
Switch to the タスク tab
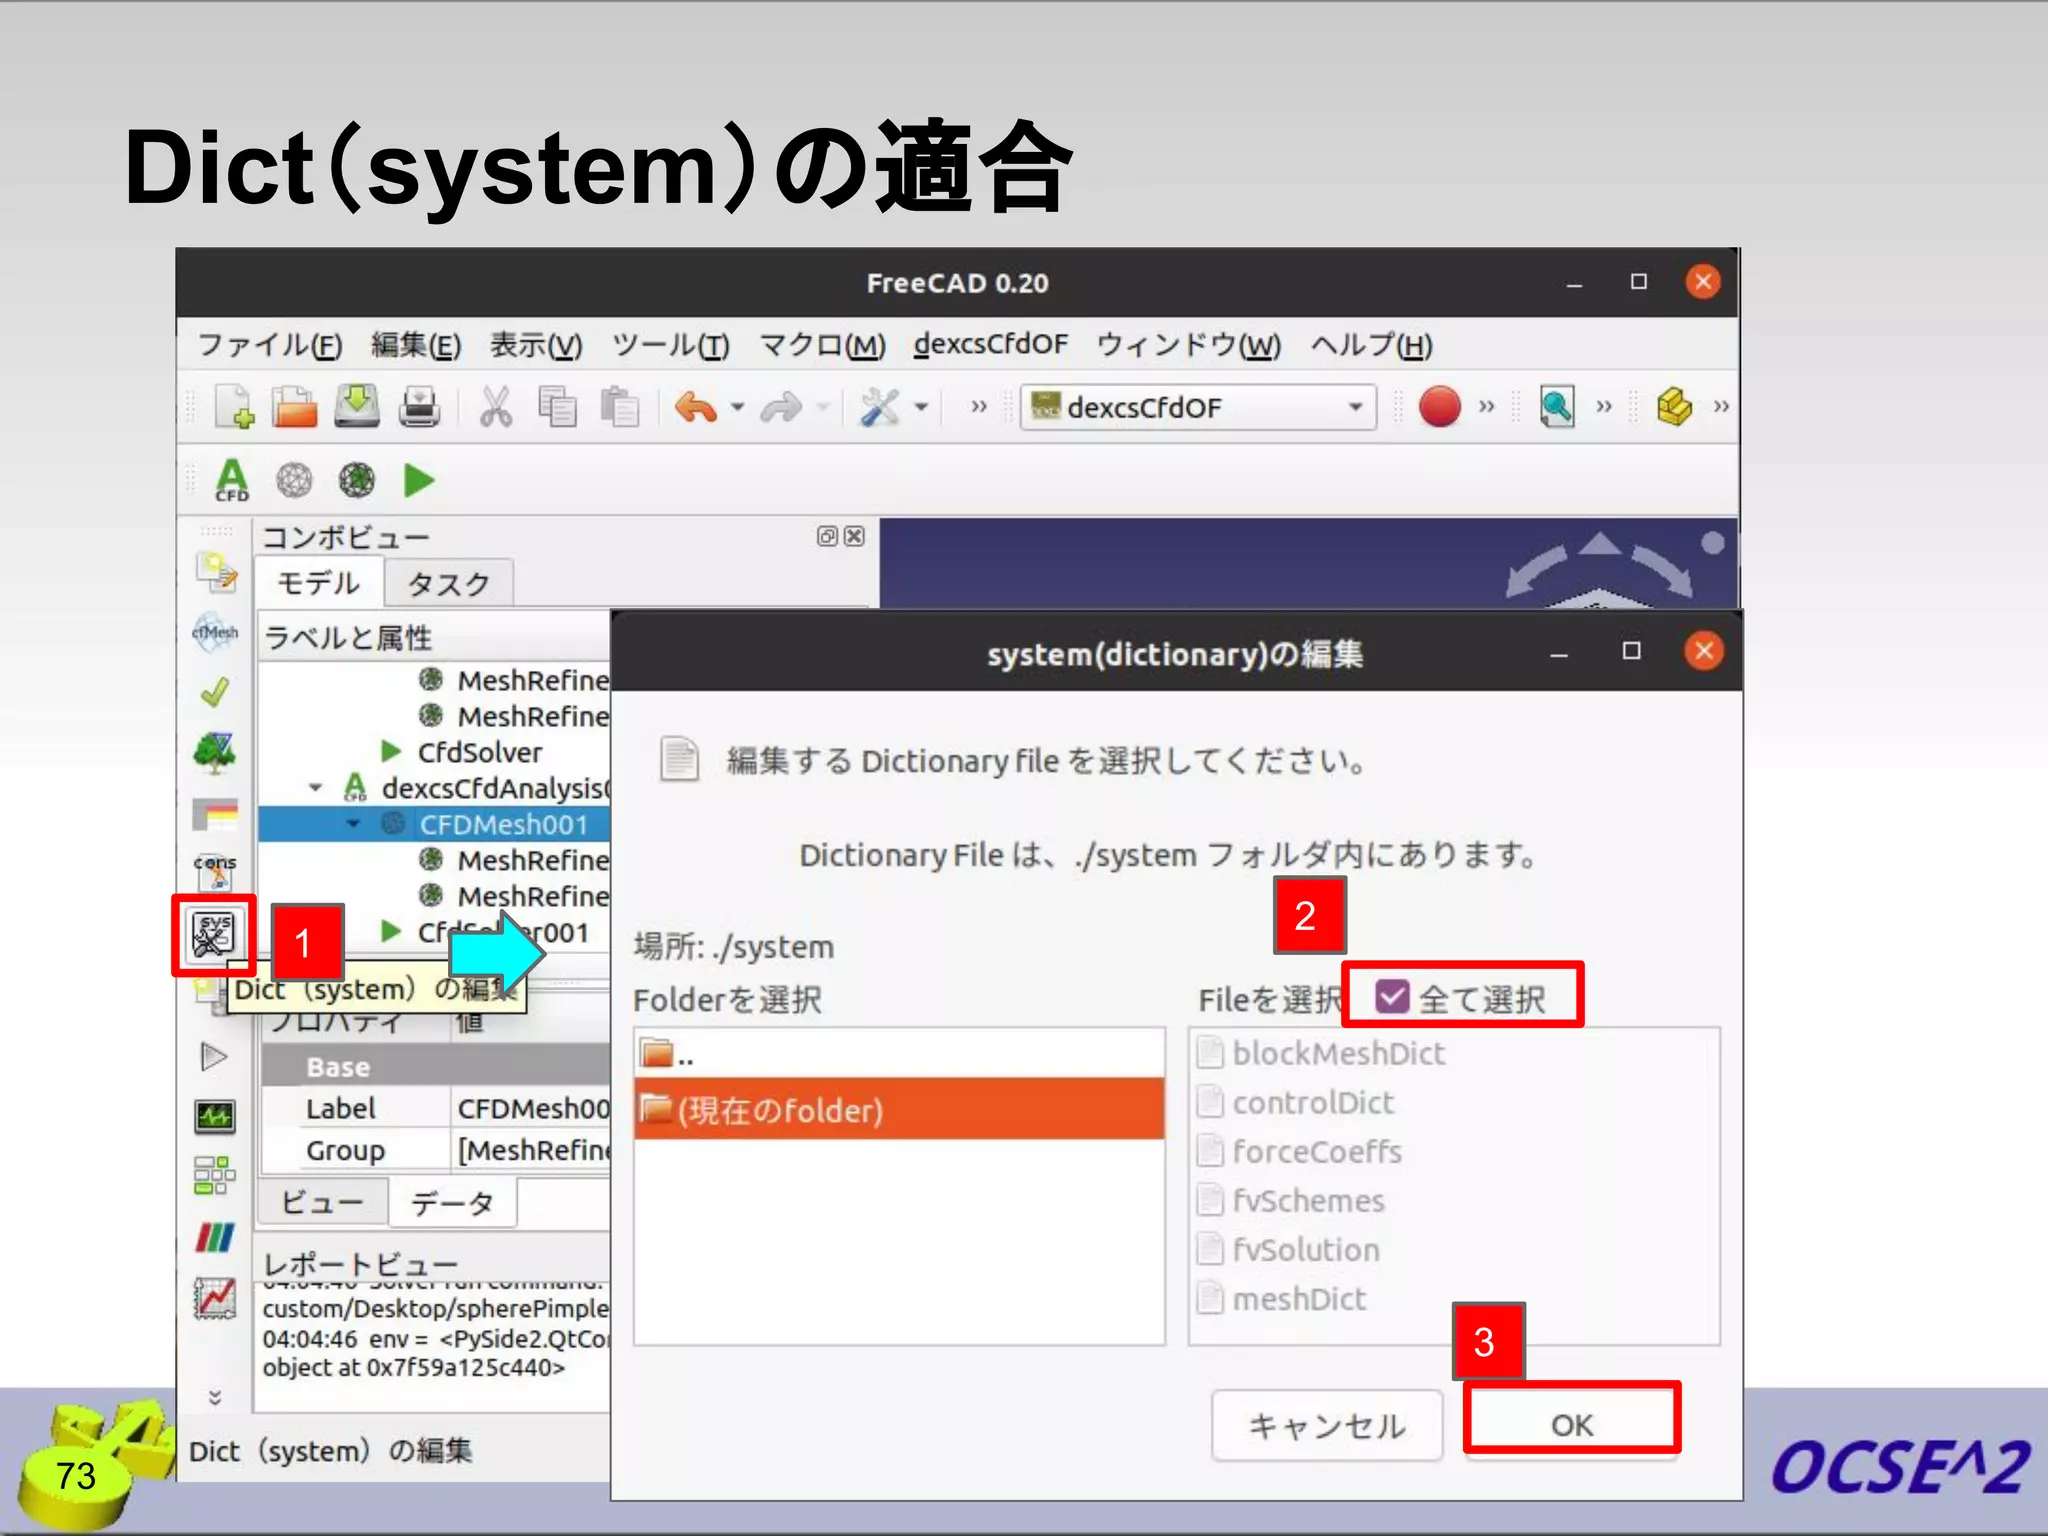click(x=448, y=583)
